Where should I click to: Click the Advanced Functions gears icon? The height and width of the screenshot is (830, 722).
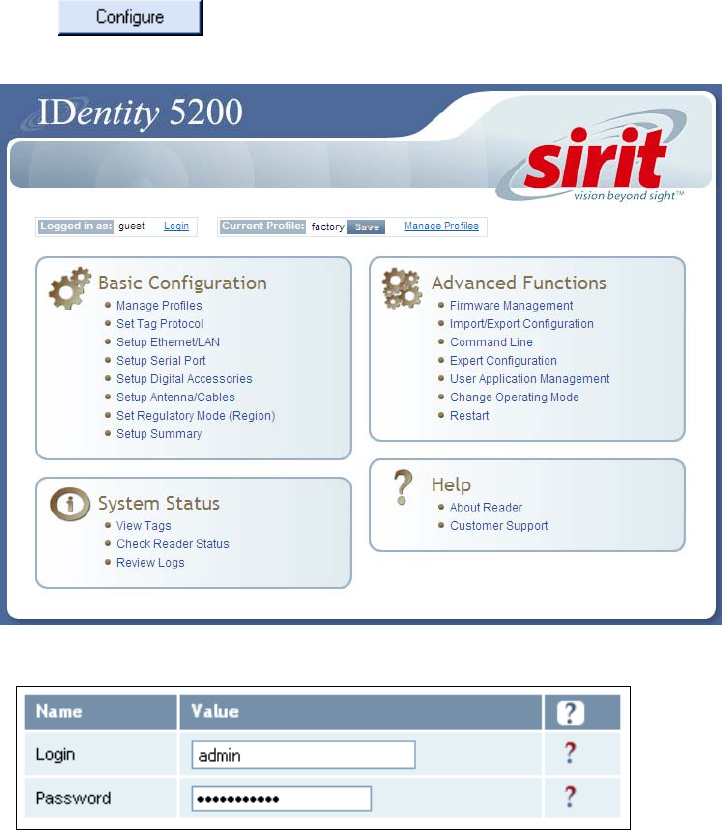pos(402,288)
